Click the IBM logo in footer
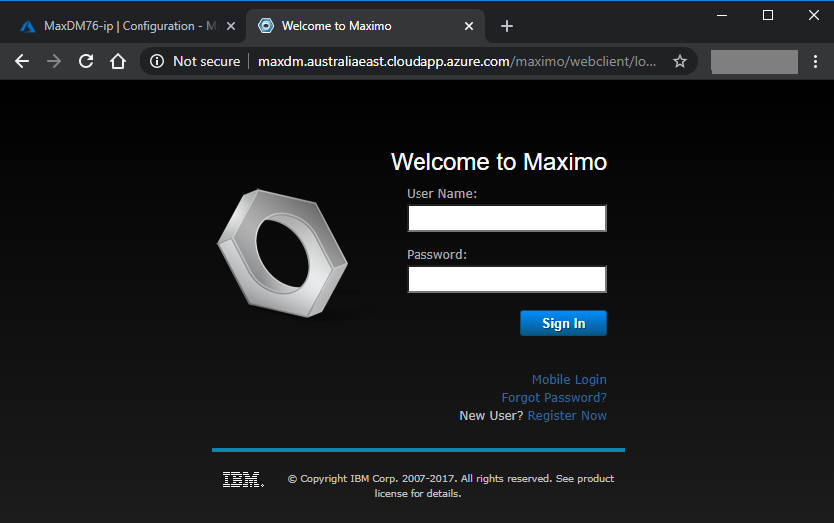The height and width of the screenshot is (523, 834). click(x=243, y=479)
